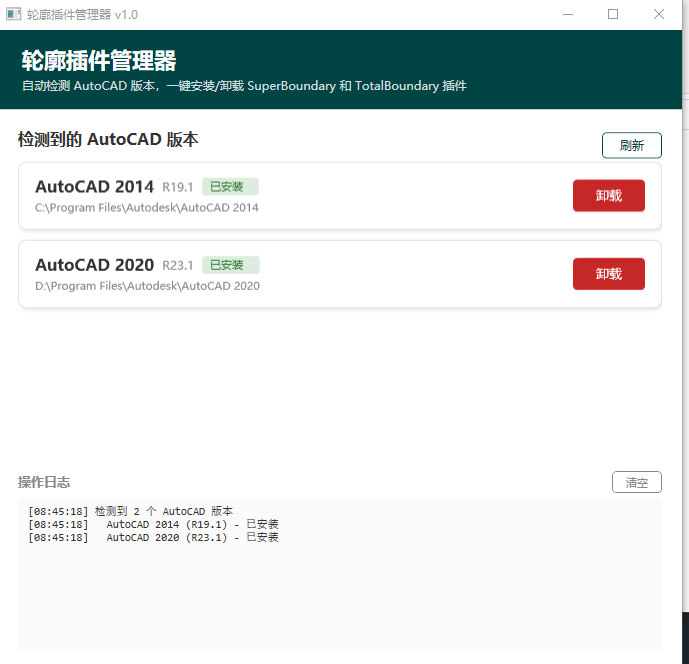Maximize the 轮廓插件管理器 window
This screenshot has height=664, width=689.
[x=613, y=15]
